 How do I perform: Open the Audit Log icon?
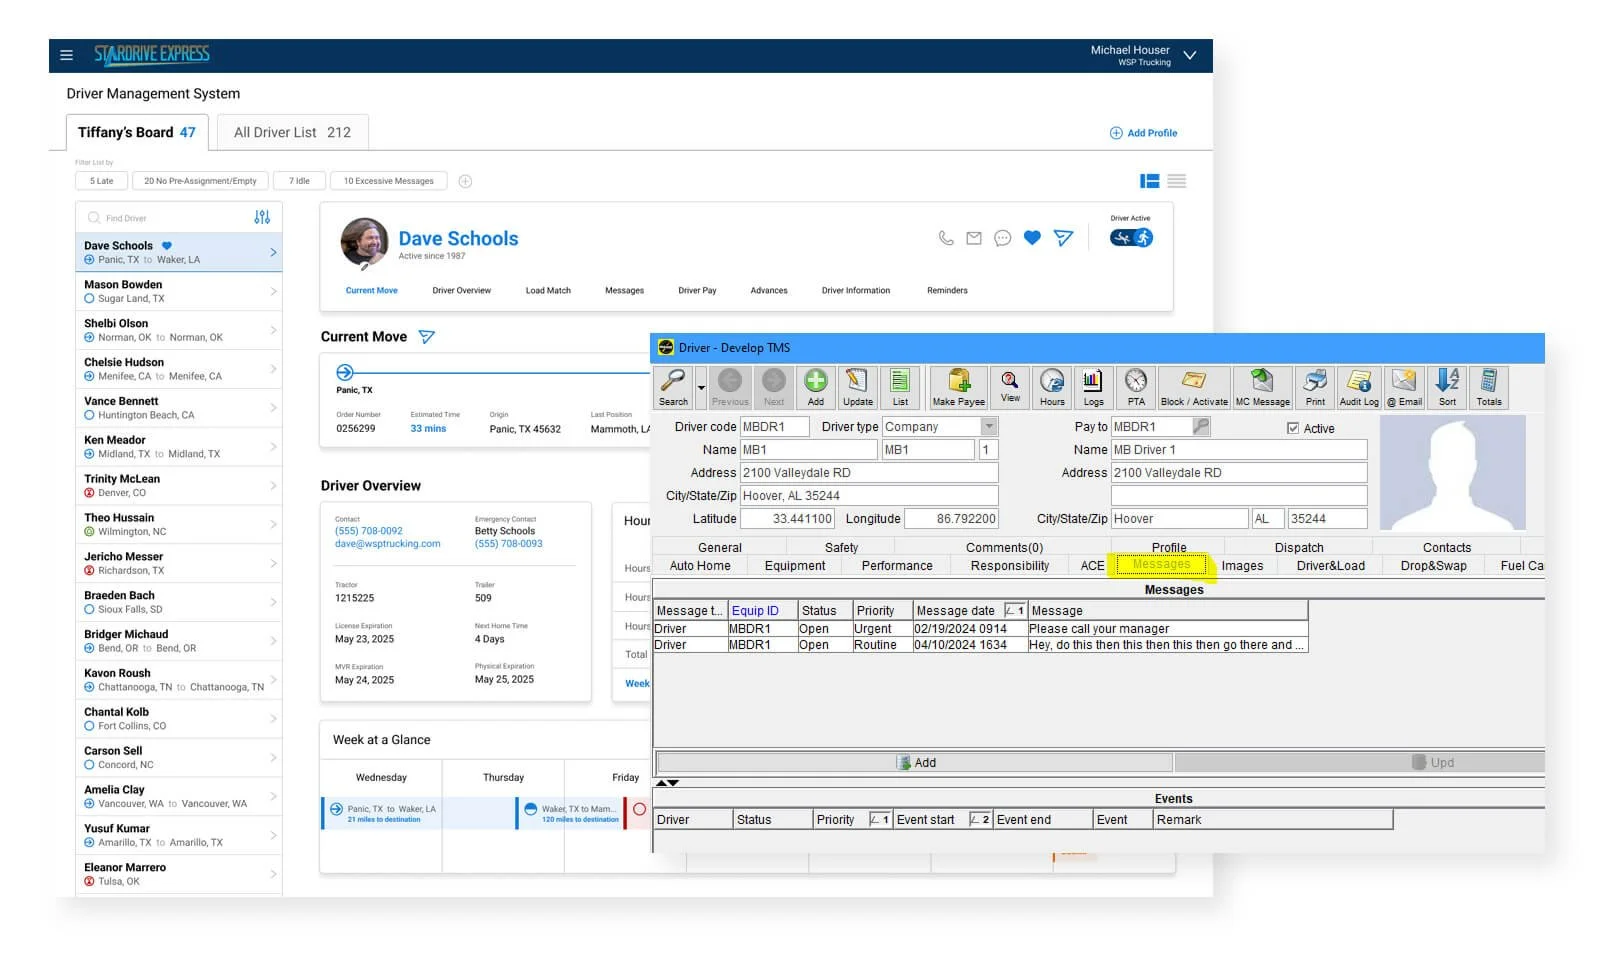tap(1359, 387)
